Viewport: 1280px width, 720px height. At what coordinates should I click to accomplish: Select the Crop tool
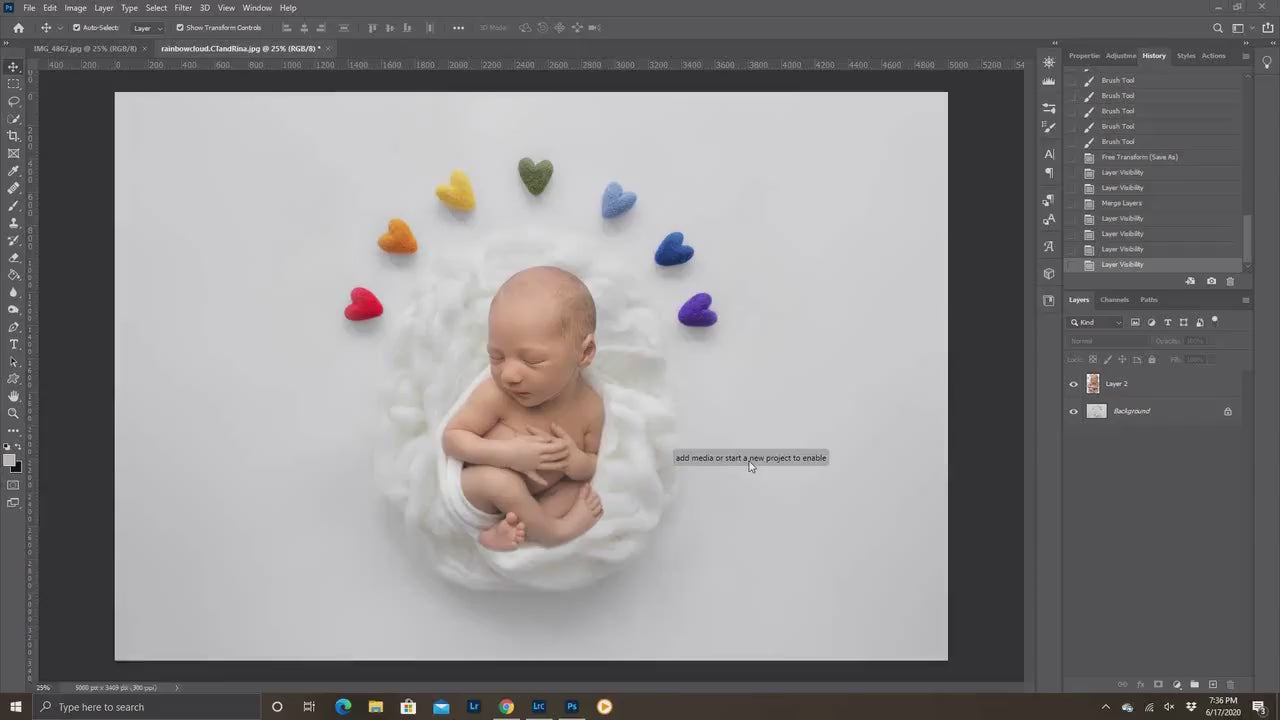[x=13, y=136]
